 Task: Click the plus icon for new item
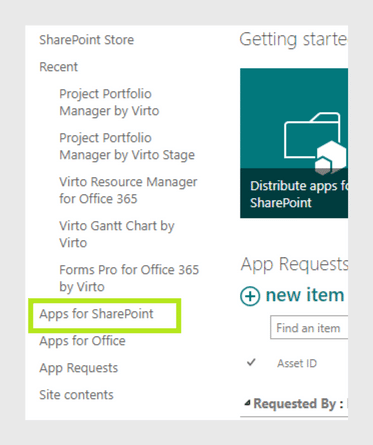pyautogui.click(x=250, y=296)
